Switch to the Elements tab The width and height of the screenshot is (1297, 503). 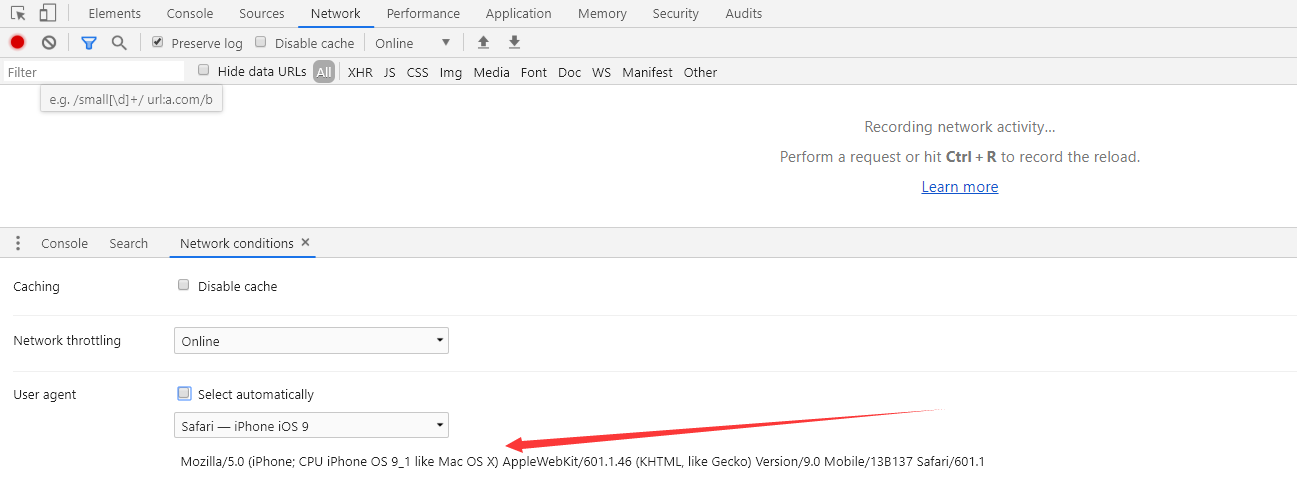[115, 13]
